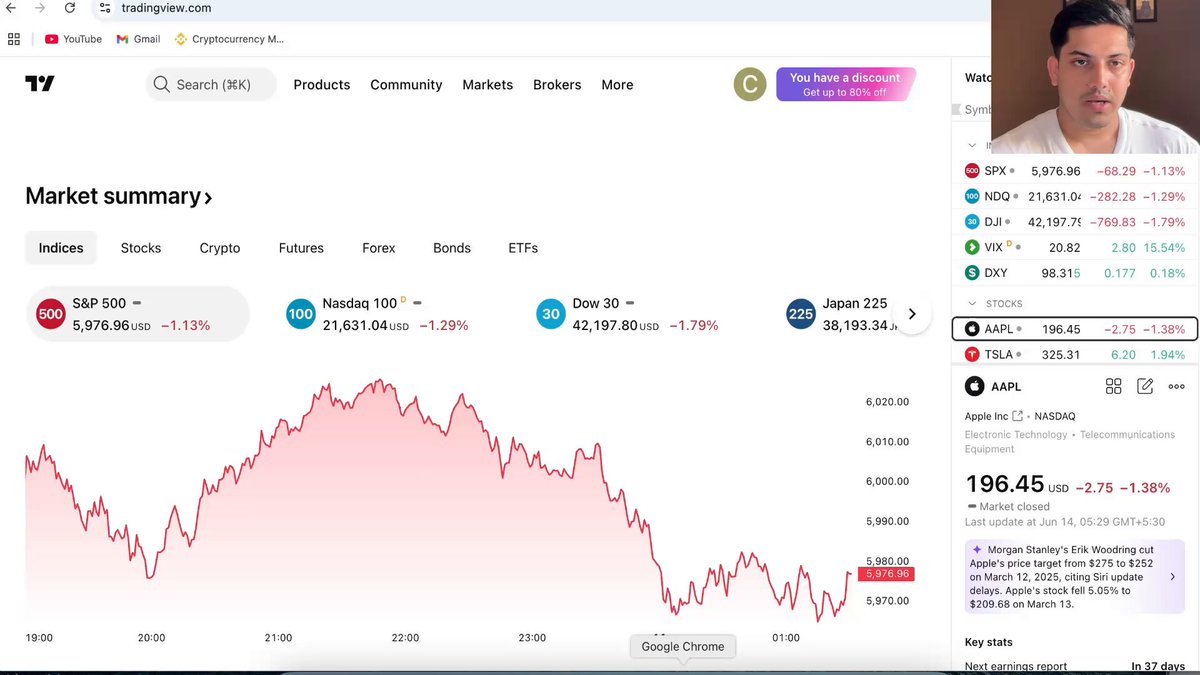Click the 5,976.96 price label on chart
Screen dimensions: 1200x675
click(x=886, y=574)
